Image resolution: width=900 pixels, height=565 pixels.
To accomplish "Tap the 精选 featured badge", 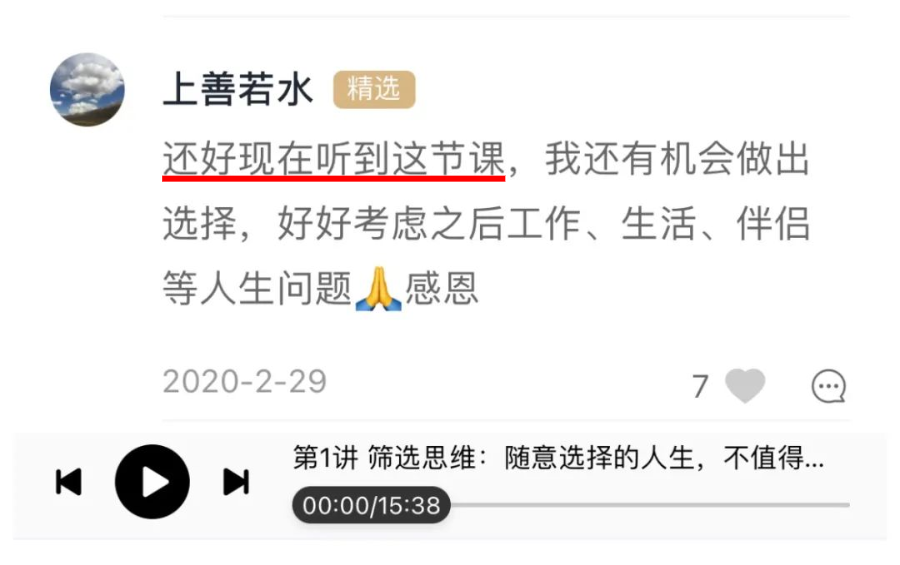I will pyautogui.click(x=374, y=90).
